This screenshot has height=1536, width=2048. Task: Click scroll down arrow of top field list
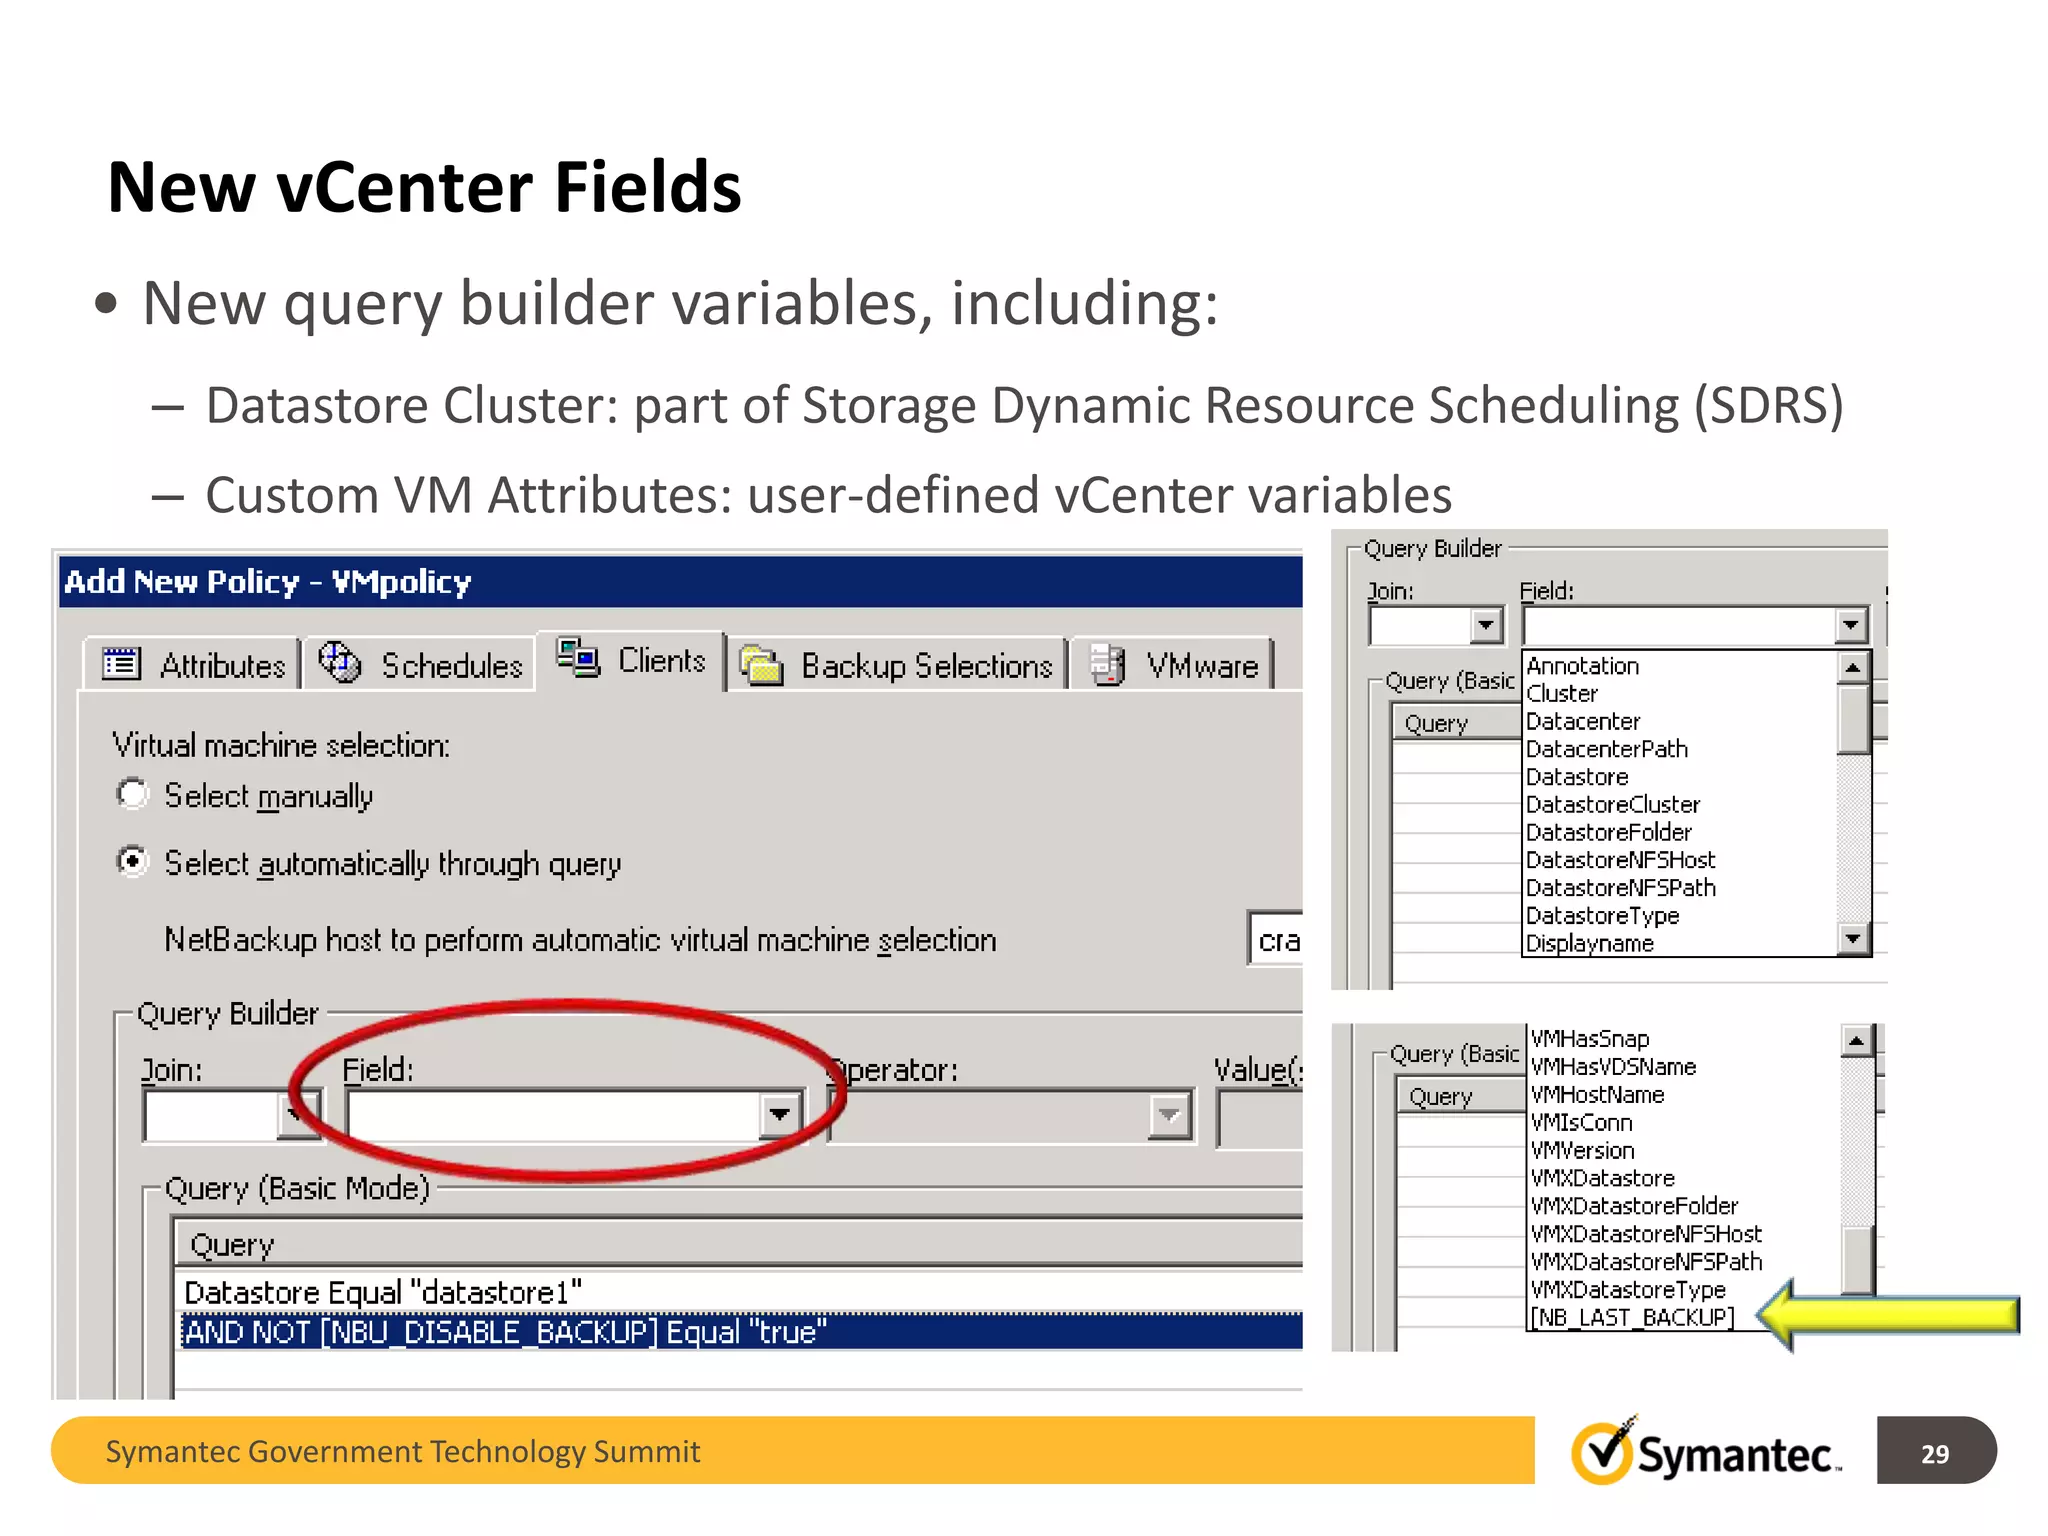1854,939
